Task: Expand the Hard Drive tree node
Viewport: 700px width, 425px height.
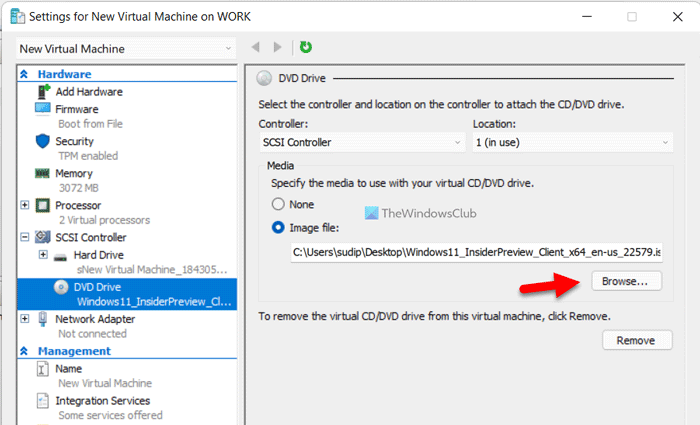Action: click(x=43, y=254)
